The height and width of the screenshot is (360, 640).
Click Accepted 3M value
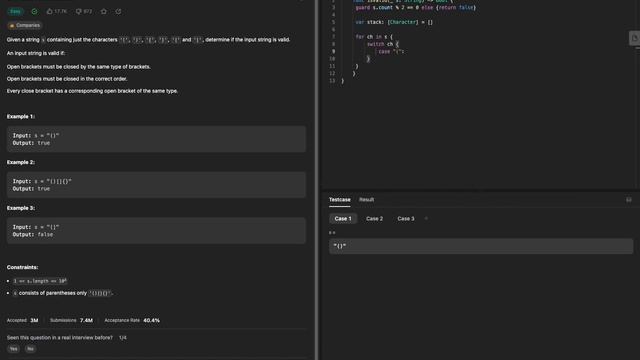[34, 320]
